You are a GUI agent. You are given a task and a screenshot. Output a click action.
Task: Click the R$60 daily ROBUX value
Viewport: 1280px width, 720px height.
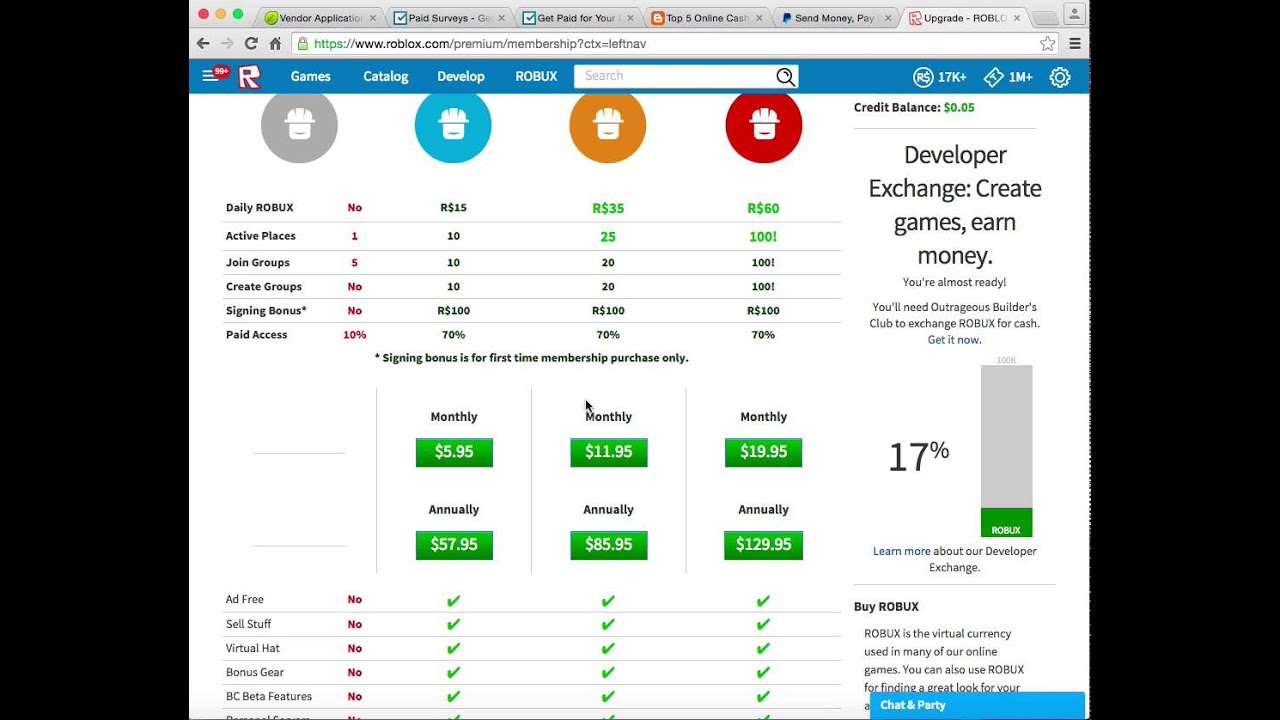coord(763,208)
